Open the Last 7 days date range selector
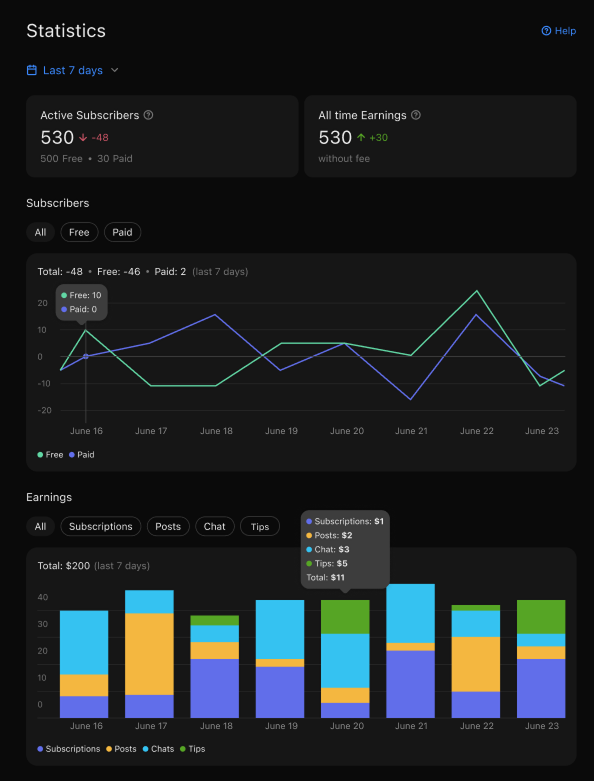This screenshot has width=594, height=781. (73, 70)
